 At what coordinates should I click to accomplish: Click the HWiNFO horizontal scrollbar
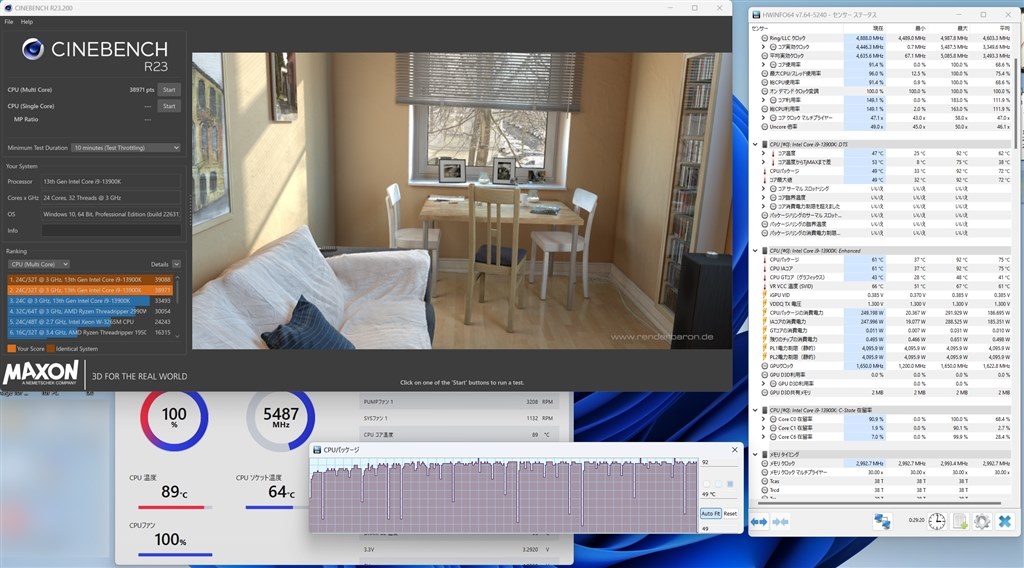coord(879,503)
